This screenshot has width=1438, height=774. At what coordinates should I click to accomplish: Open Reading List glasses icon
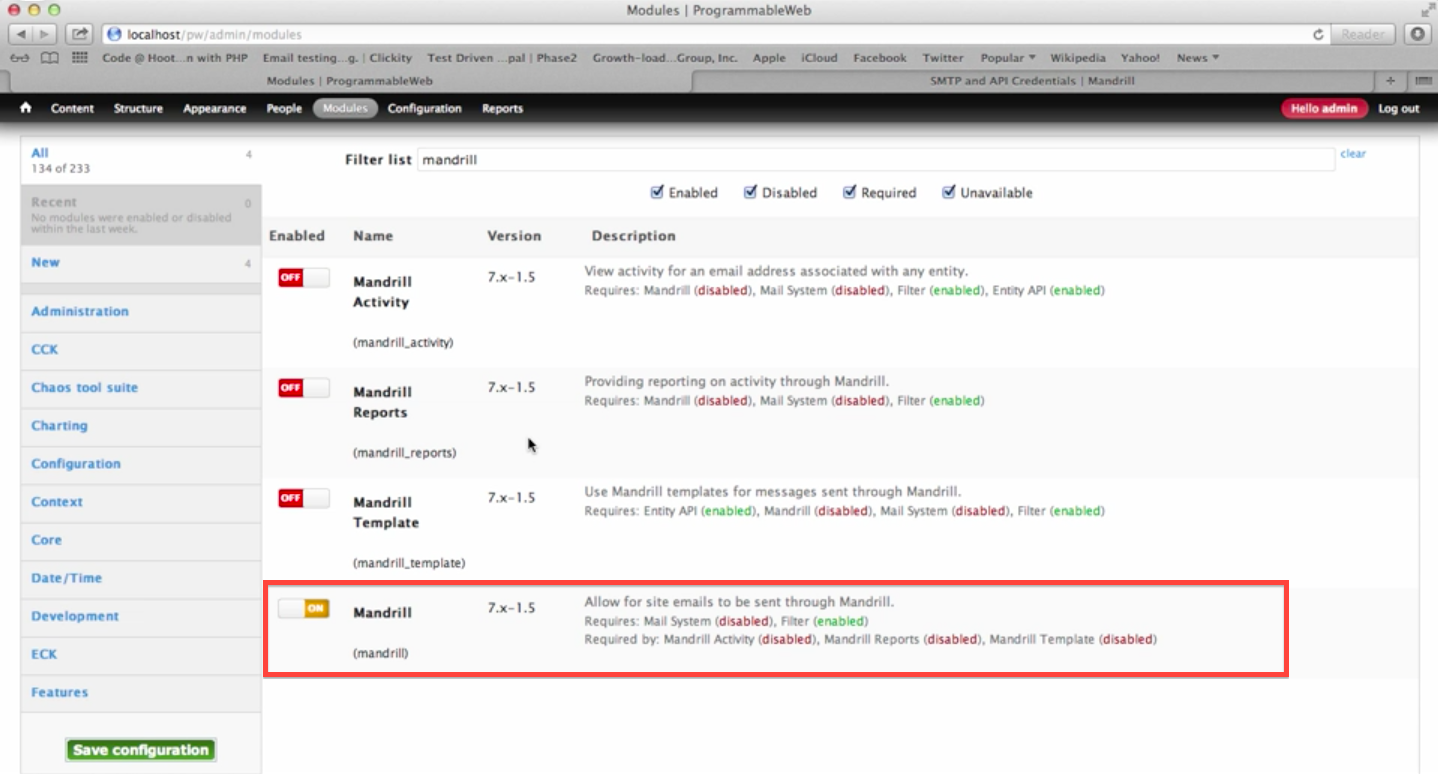coord(20,58)
